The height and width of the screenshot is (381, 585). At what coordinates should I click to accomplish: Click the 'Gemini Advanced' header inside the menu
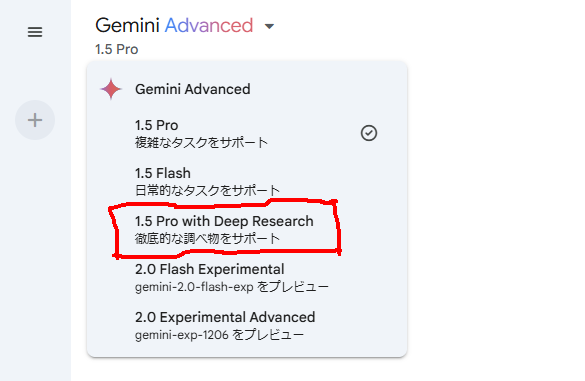[x=193, y=89]
